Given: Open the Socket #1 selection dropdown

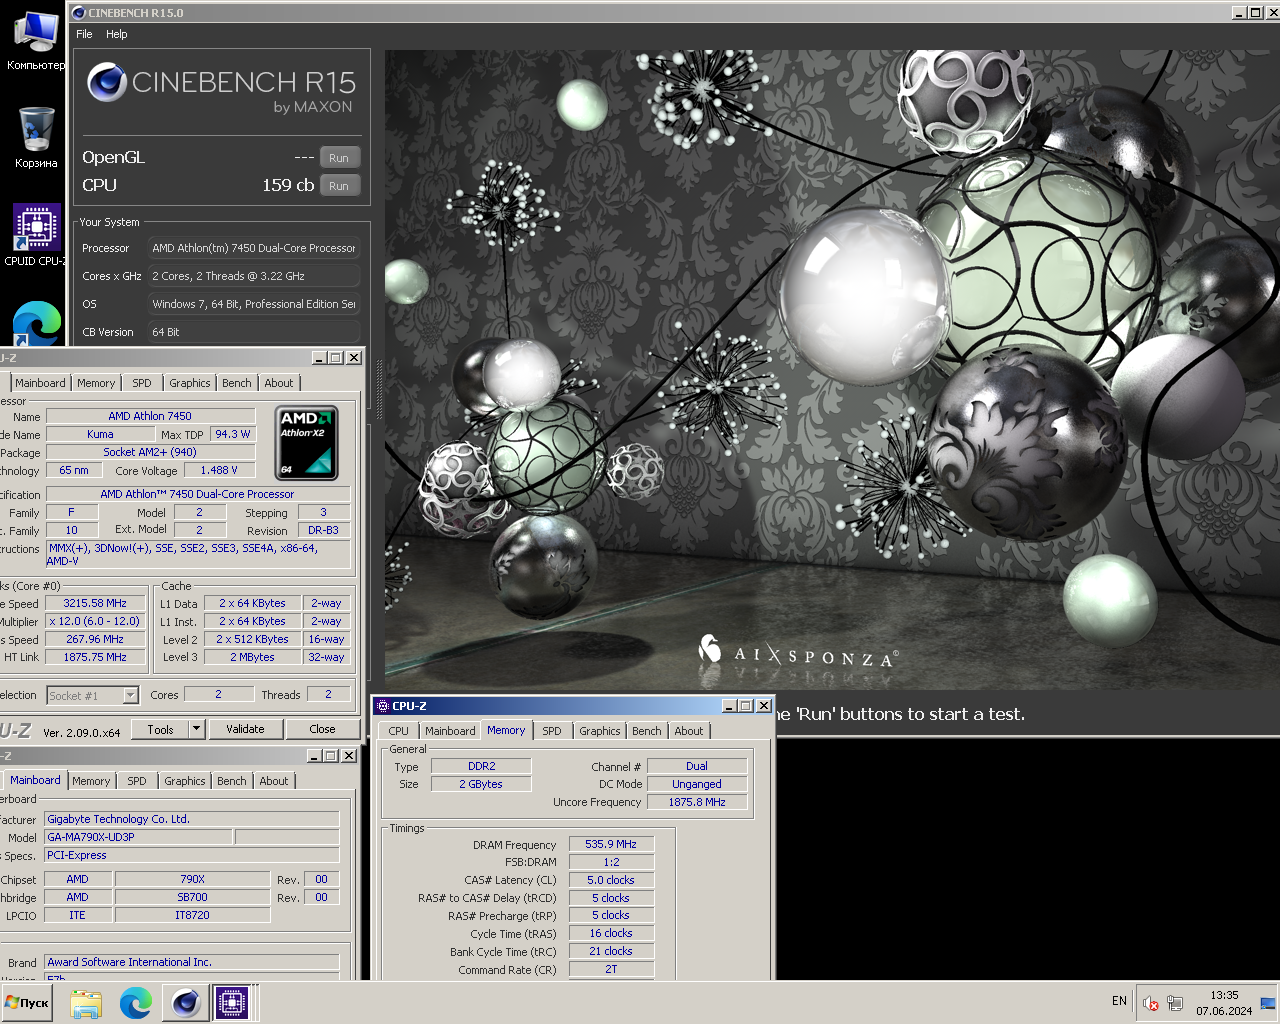Looking at the screenshot, I should tap(131, 695).
